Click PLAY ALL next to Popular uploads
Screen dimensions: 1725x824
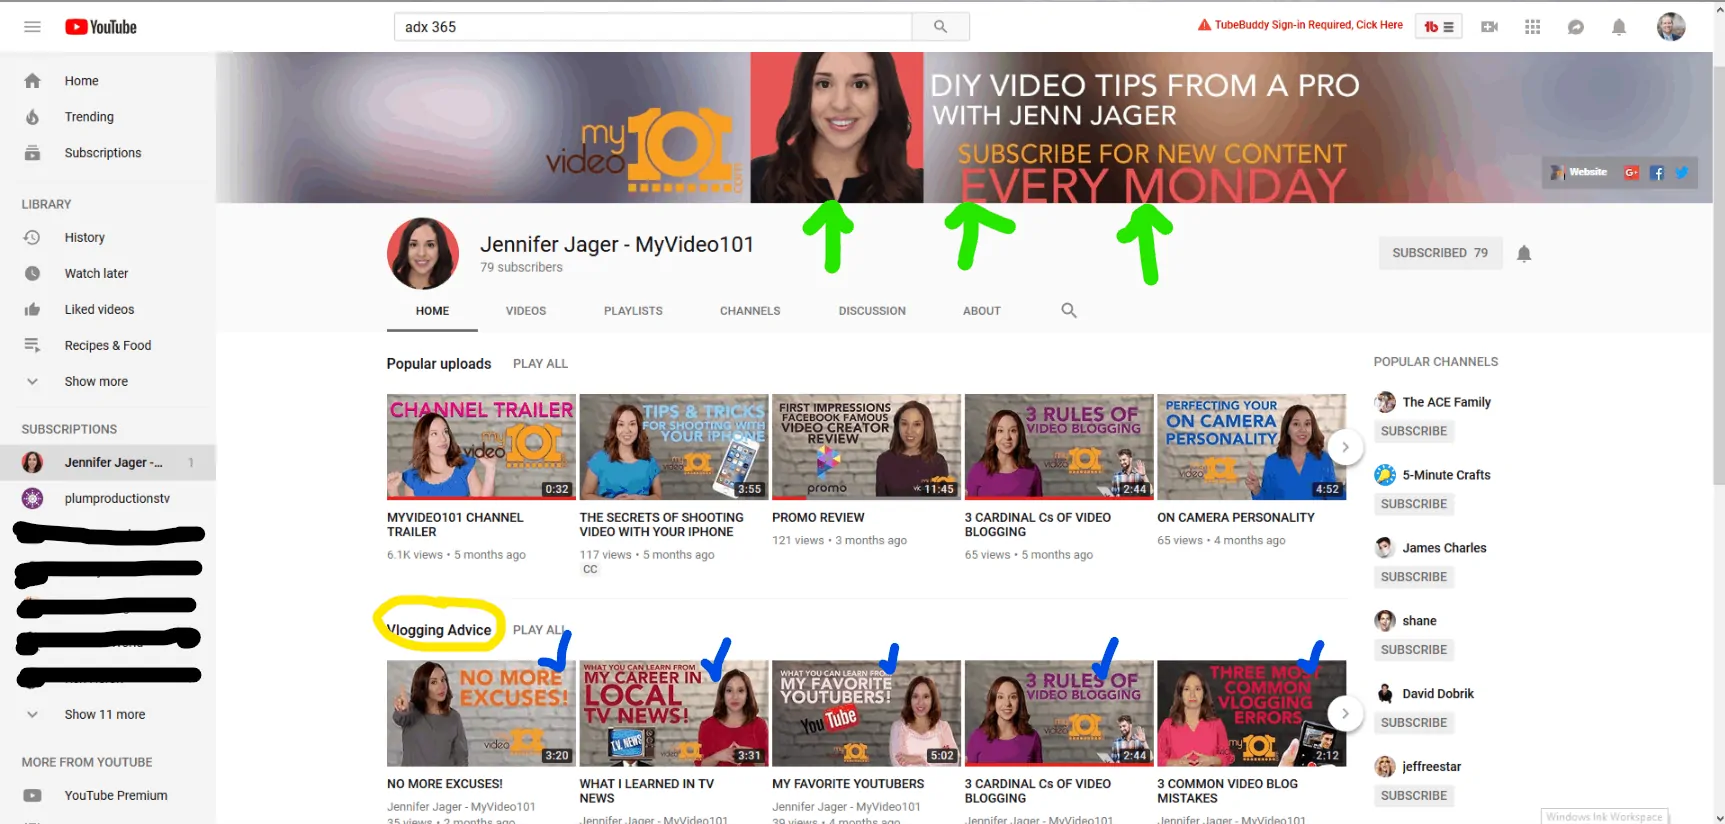coord(540,364)
